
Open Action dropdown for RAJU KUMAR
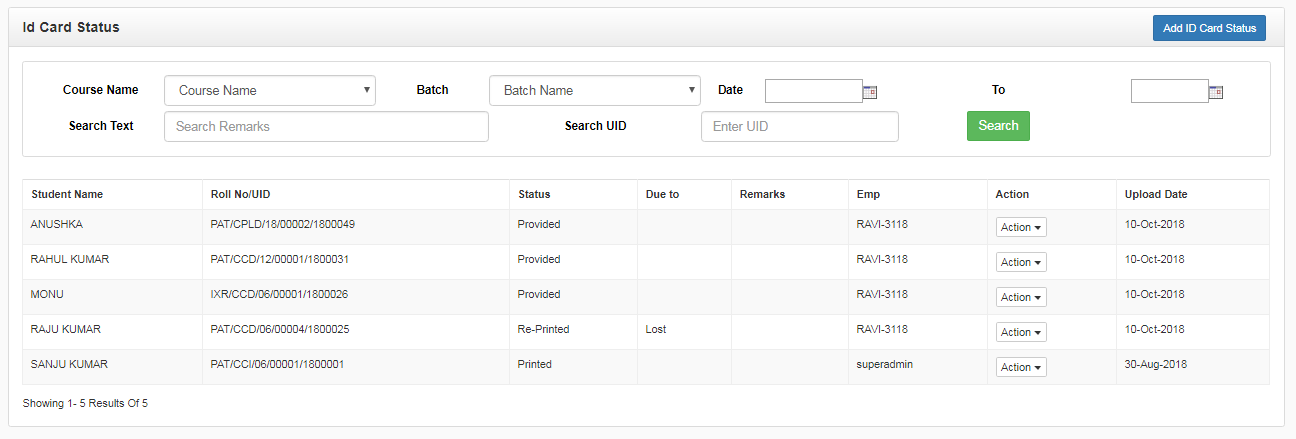click(x=1021, y=332)
